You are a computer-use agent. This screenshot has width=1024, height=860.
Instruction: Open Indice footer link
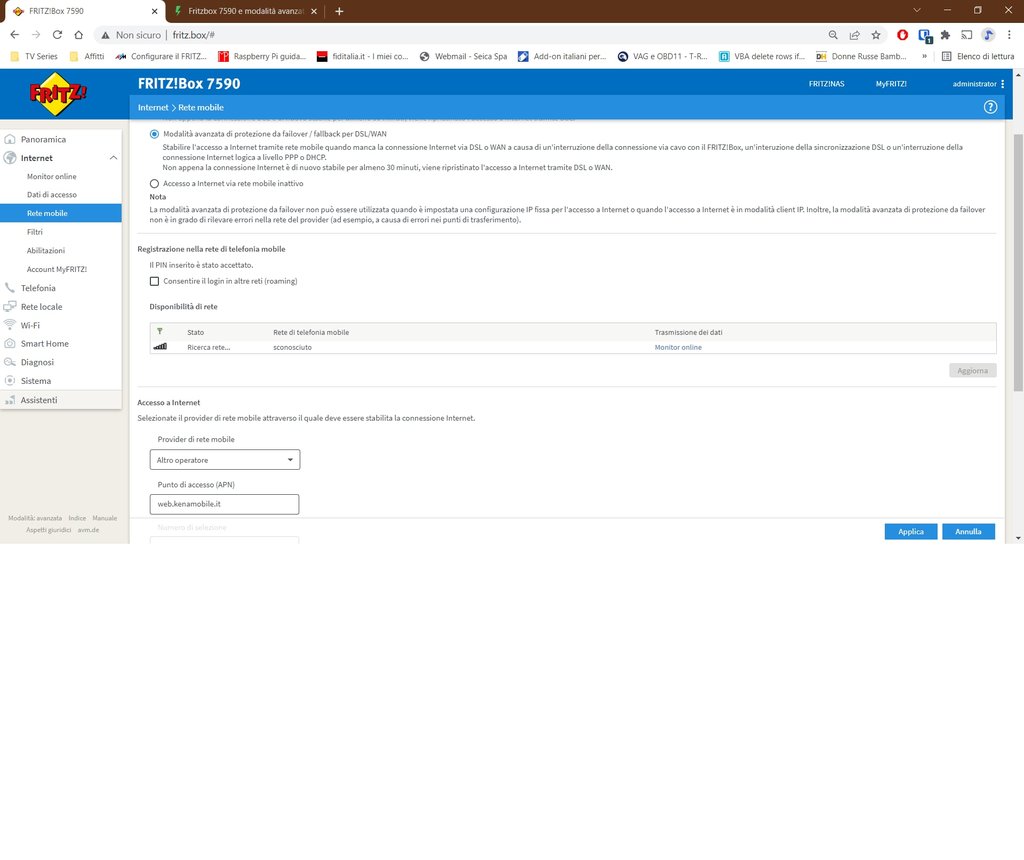point(77,518)
